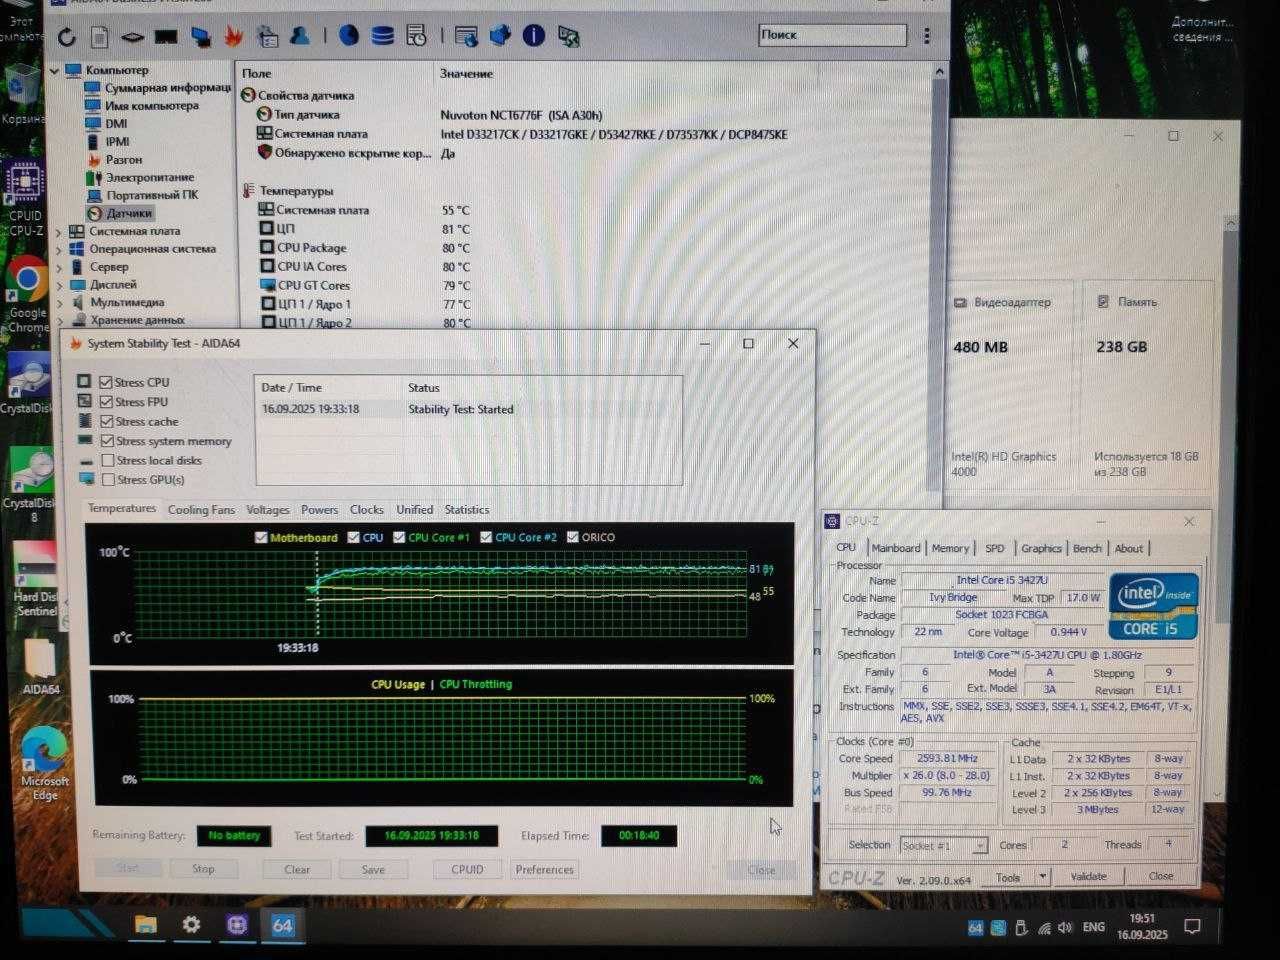The height and width of the screenshot is (960, 1280).
Task: Click the blue database stack toolbar icon
Action: [382, 36]
